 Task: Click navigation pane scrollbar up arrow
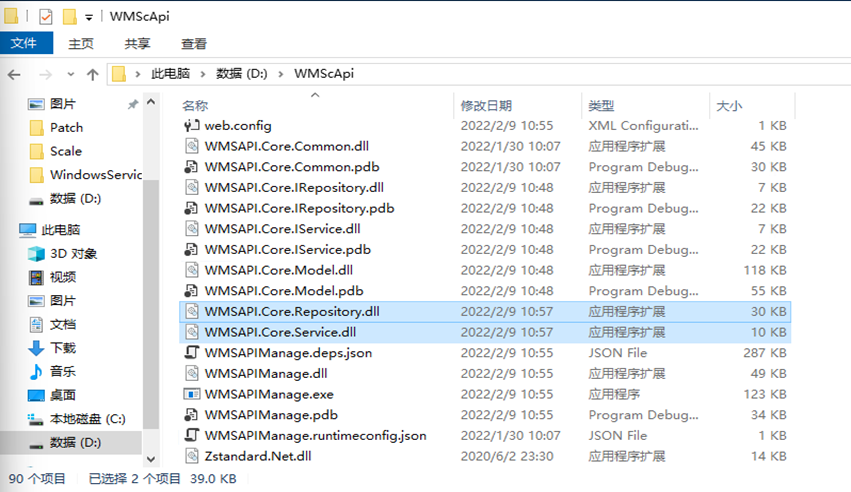pyautogui.click(x=151, y=102)
